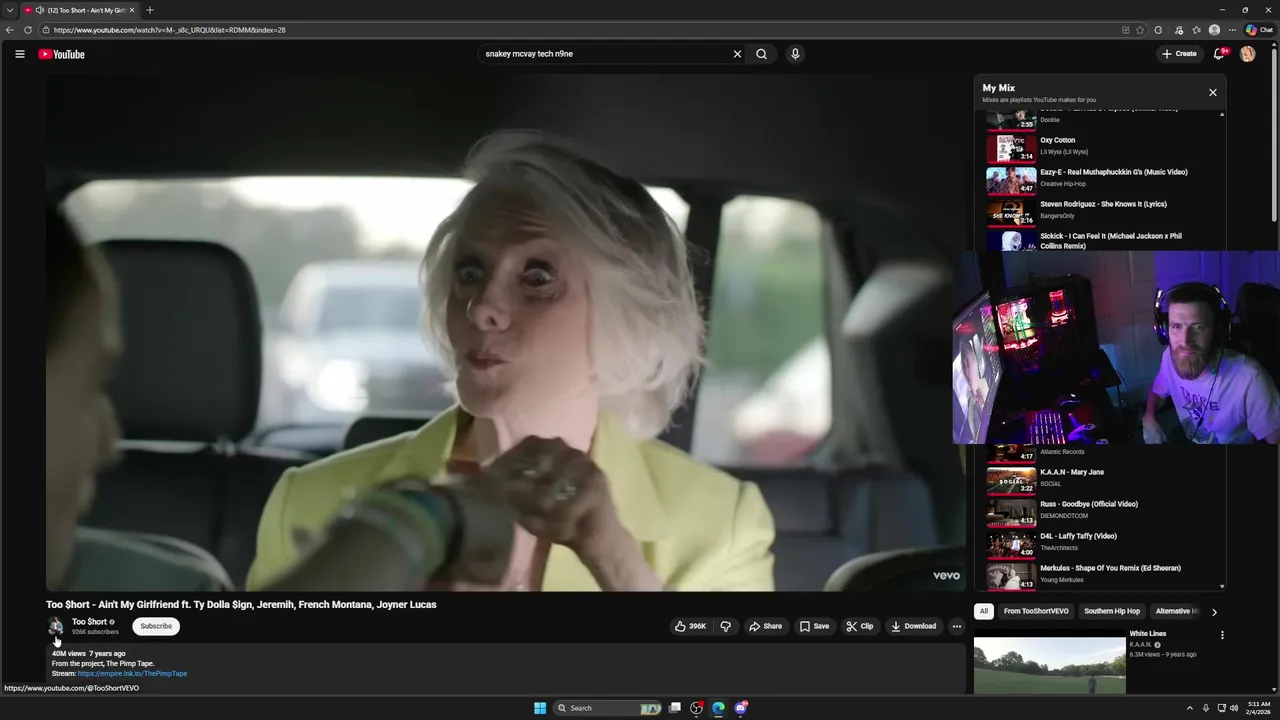Save the video to a playlist
This screenshot has height=720, width=1280.
tap(814, 626)
